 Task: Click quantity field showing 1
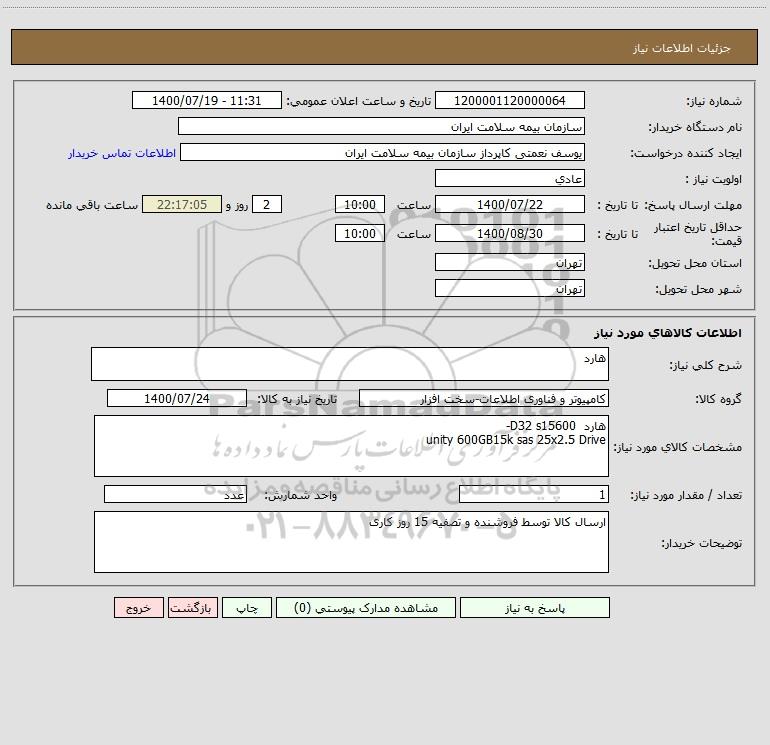tap(534, 494)
